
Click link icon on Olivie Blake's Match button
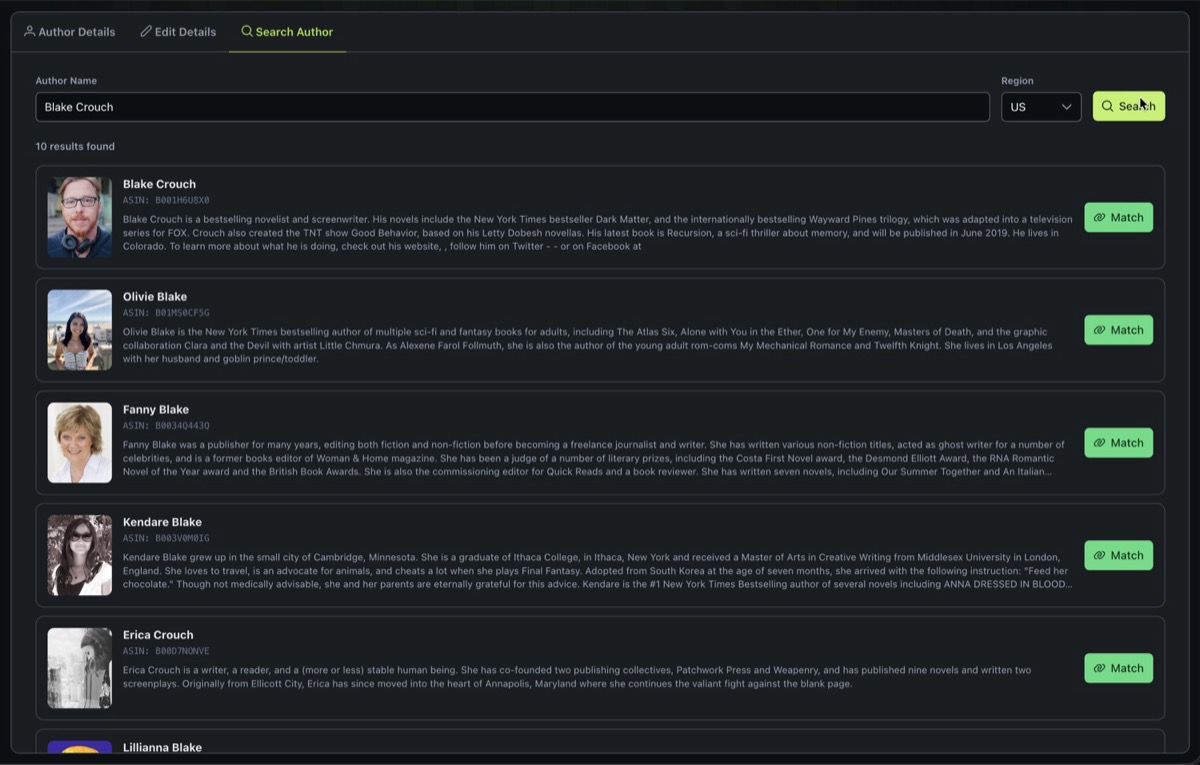click(1099, 330)
